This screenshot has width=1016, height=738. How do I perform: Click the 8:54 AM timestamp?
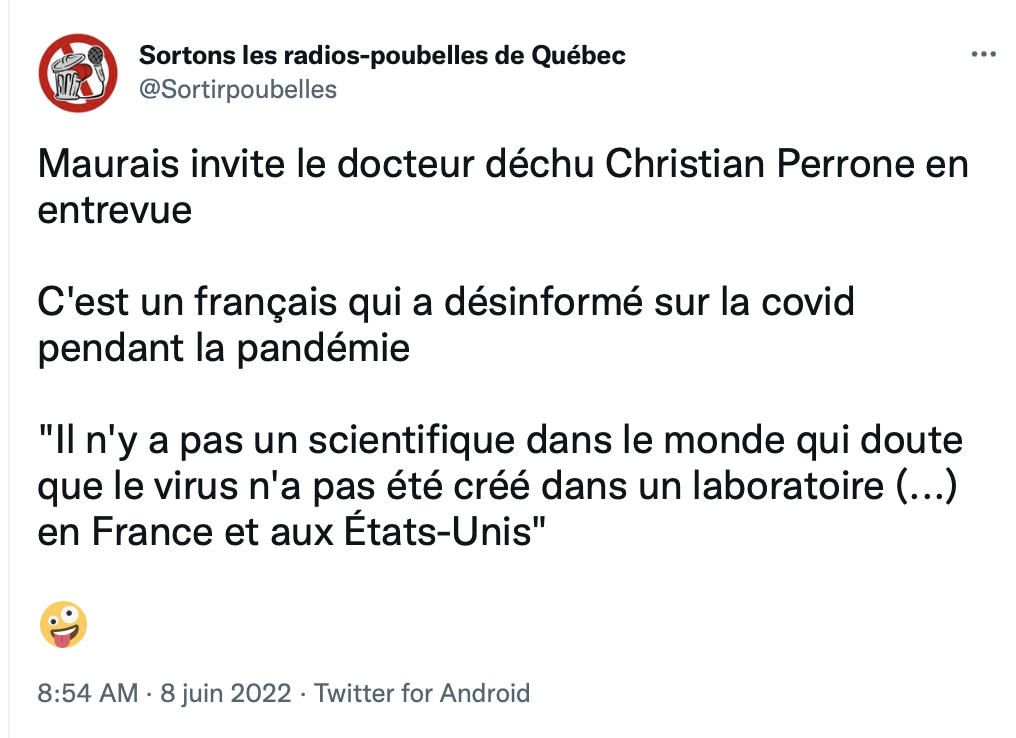[x=87, y=693]
